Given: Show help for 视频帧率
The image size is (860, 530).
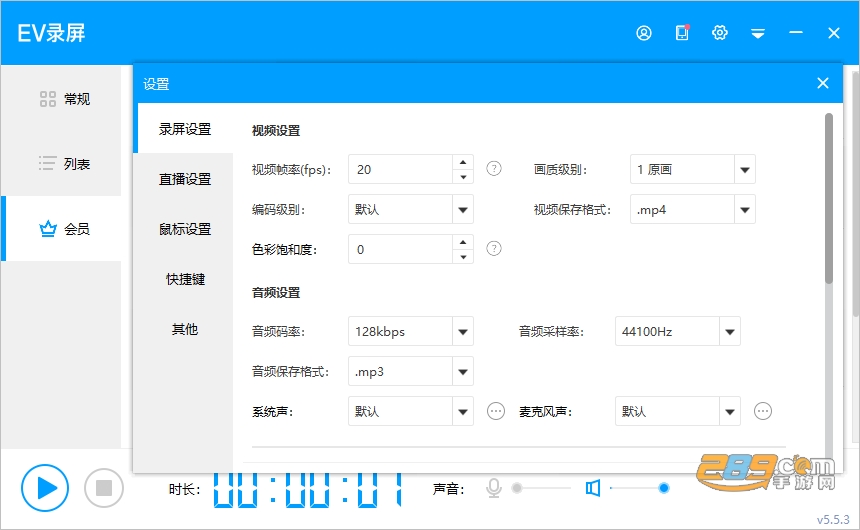Looking at the screenshot, I should pyautogui.click(x=494, y=168).
